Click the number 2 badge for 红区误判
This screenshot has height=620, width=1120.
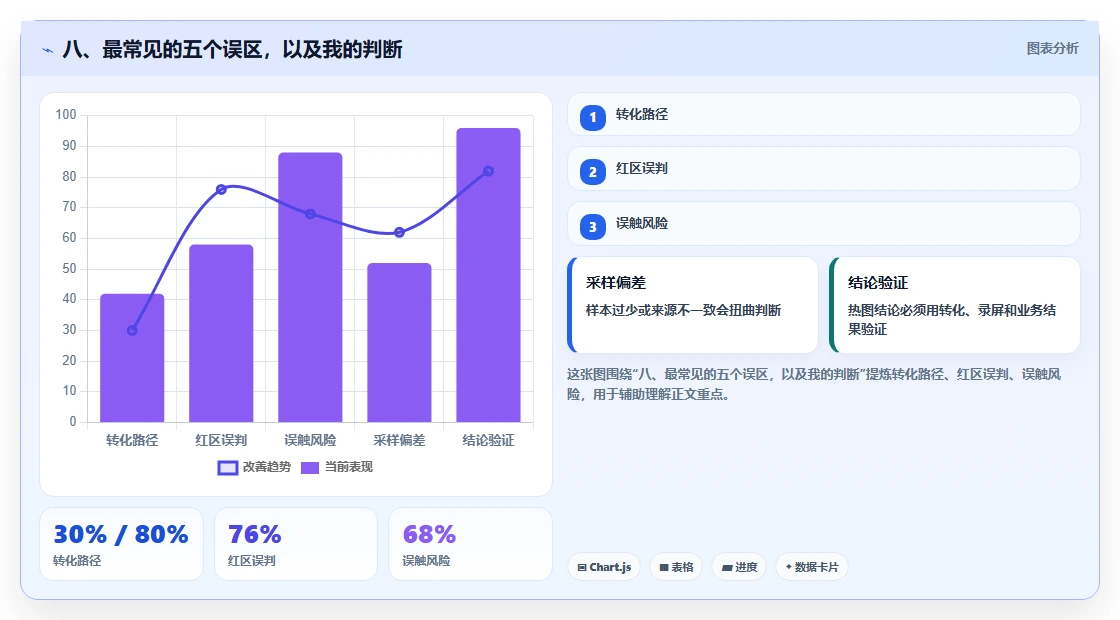pos(592,171)
